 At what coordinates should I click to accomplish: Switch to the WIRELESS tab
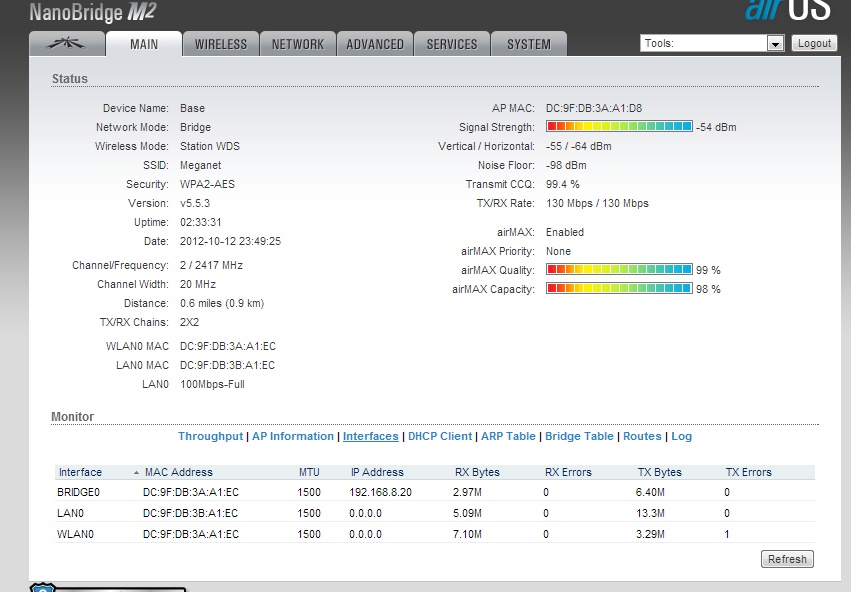tap(220, 44)
